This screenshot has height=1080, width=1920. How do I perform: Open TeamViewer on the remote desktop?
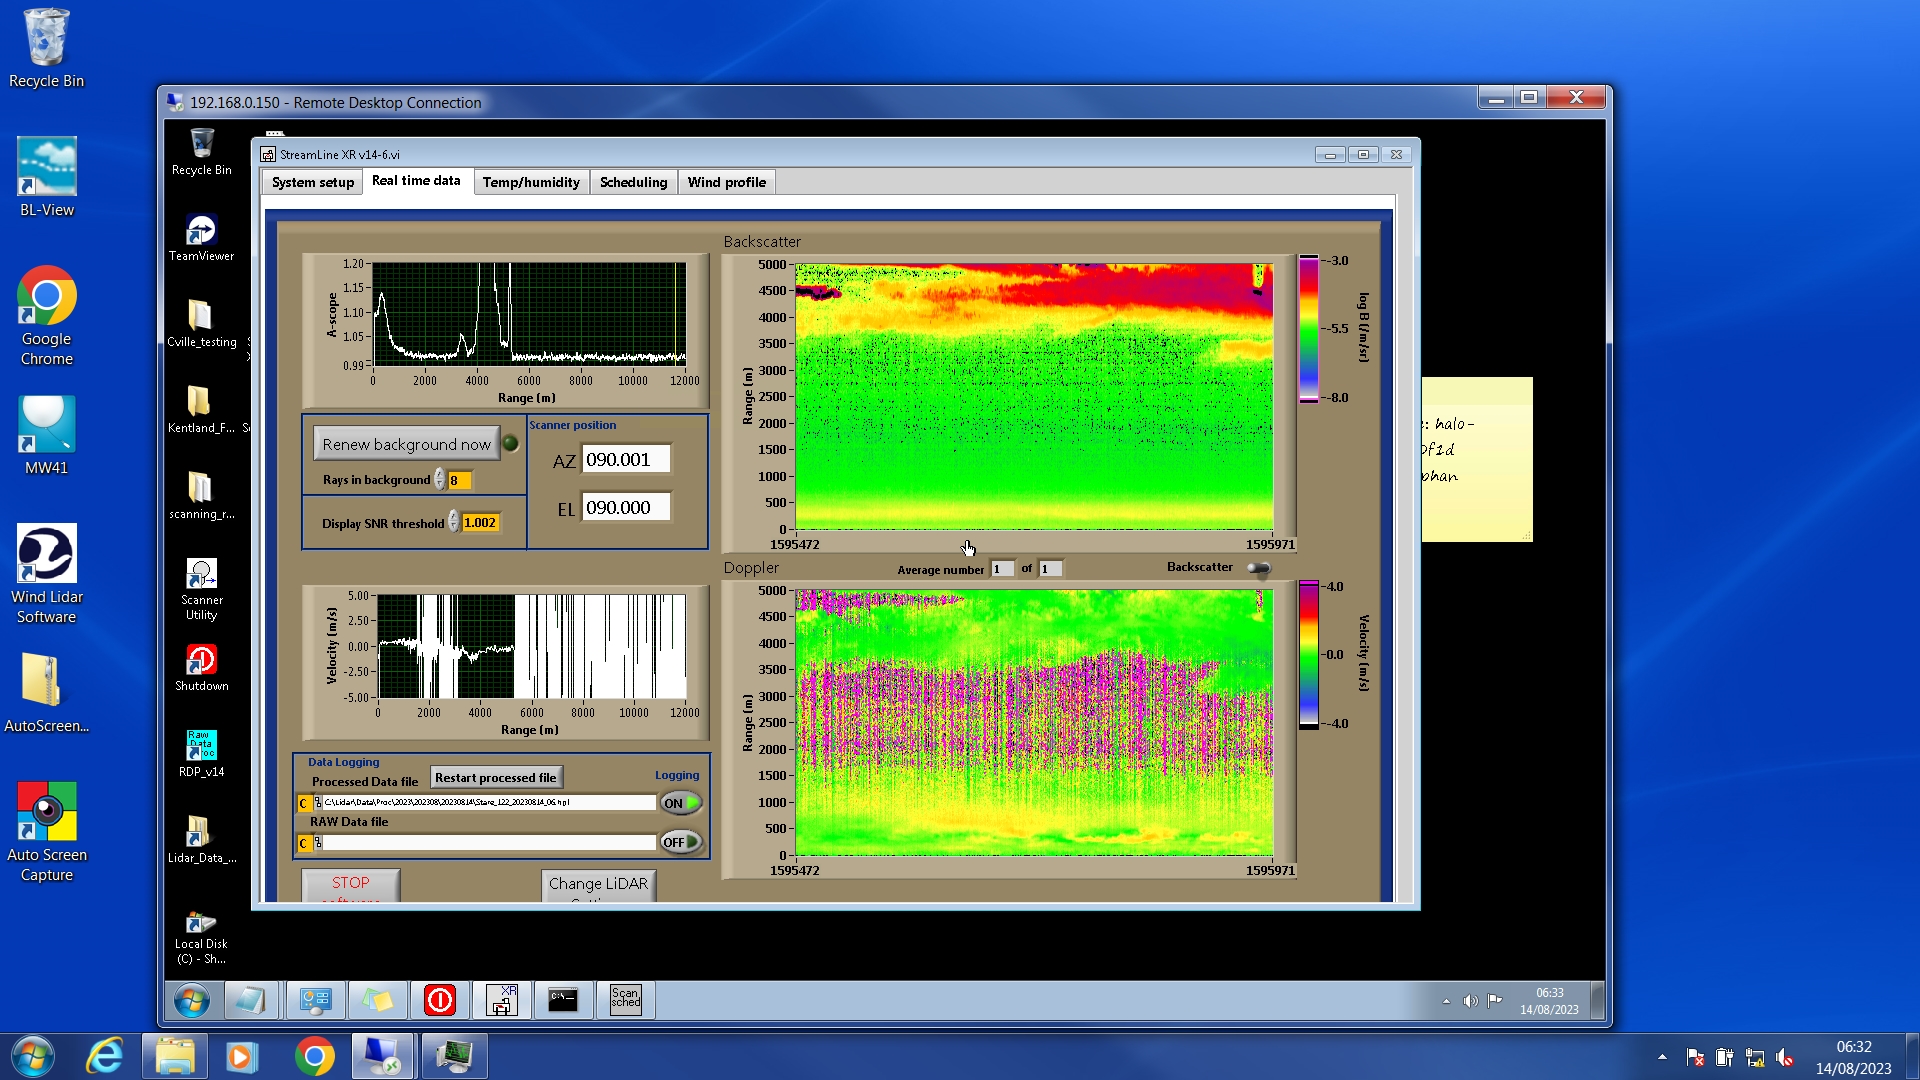201,231
